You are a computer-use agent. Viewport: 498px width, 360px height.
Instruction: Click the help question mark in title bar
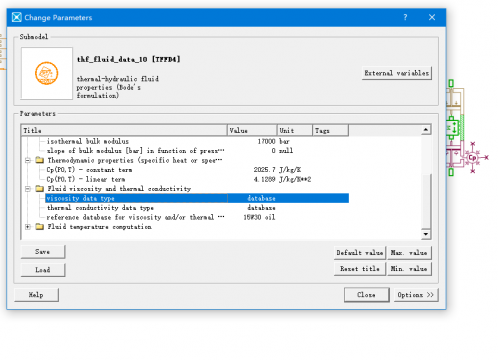pos(405,17)
